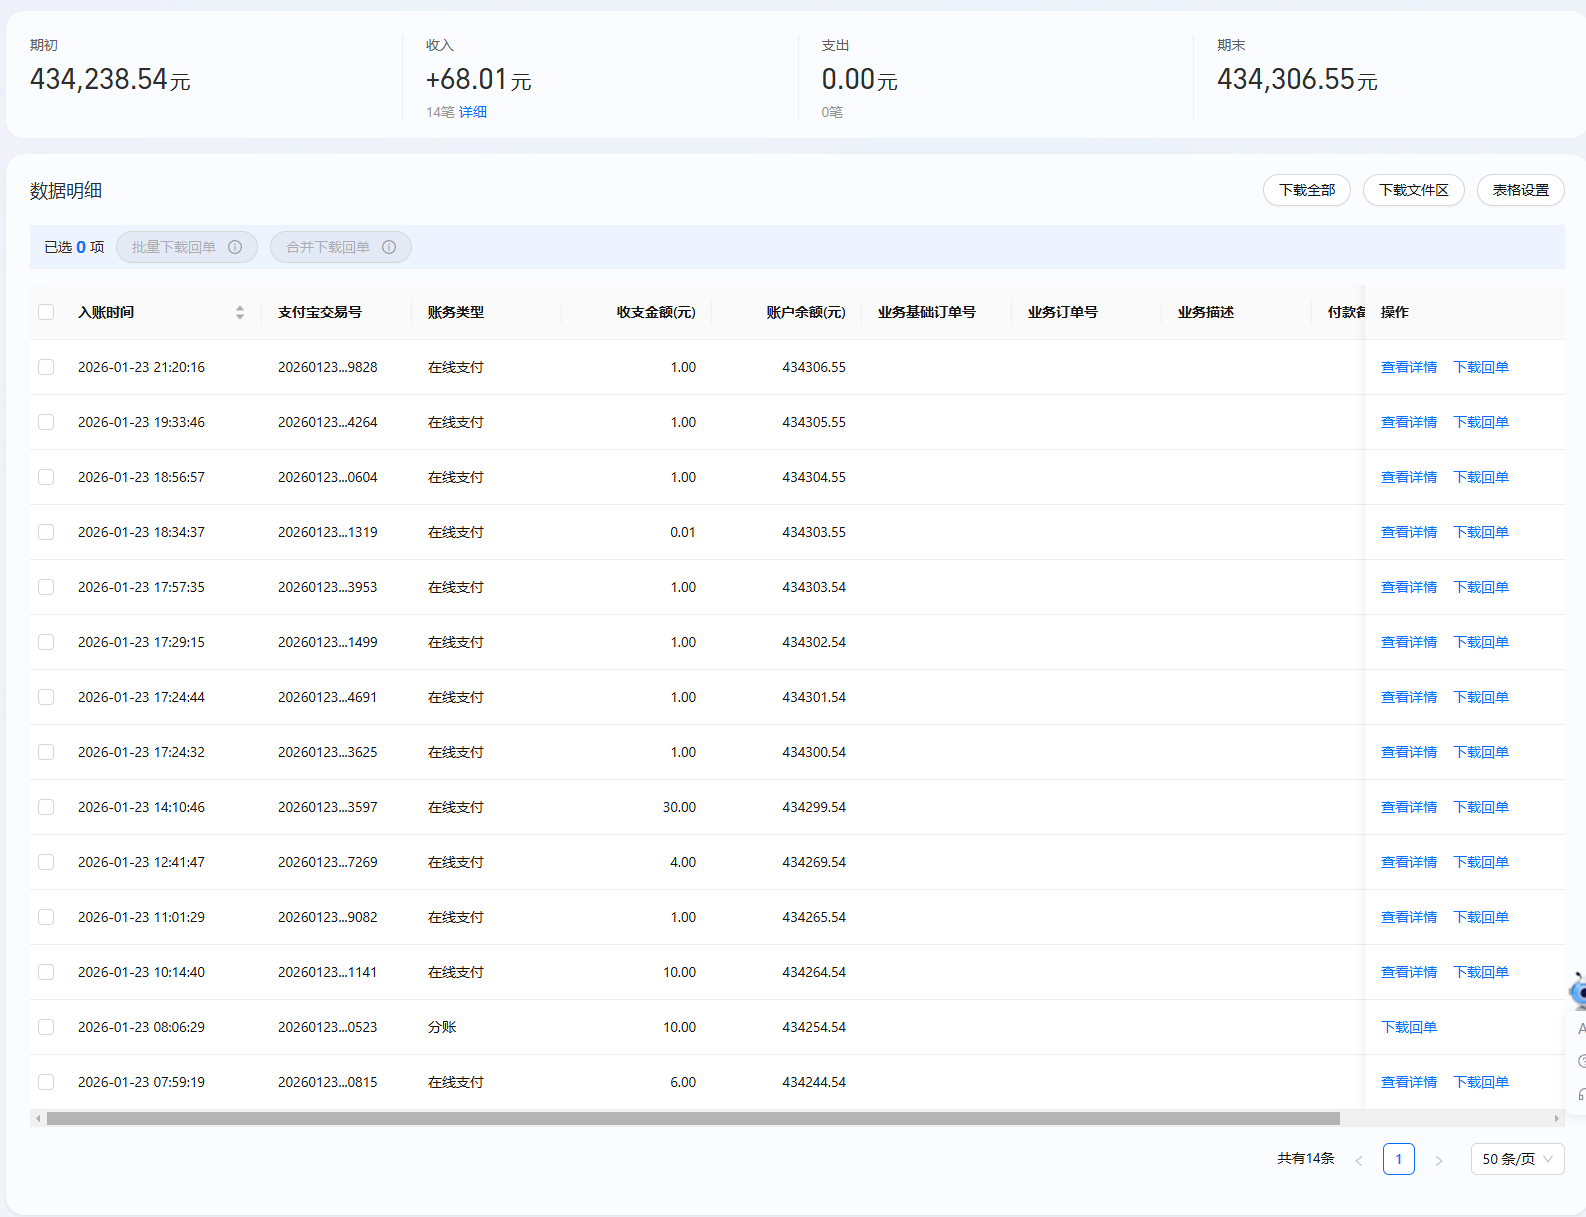
Task: Go to next page arrow
Action: point(1438,1160)
